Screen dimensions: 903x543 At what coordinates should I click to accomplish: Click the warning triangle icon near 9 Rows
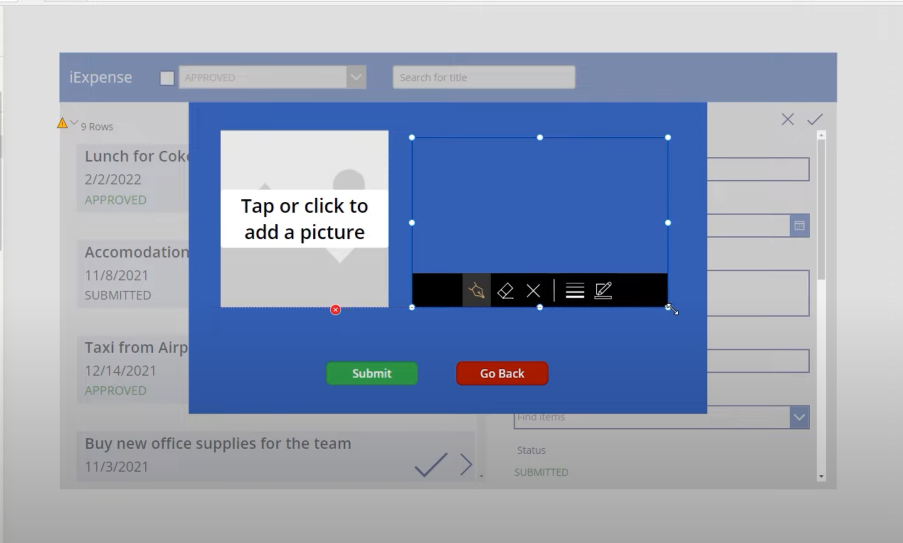[62, 123]
